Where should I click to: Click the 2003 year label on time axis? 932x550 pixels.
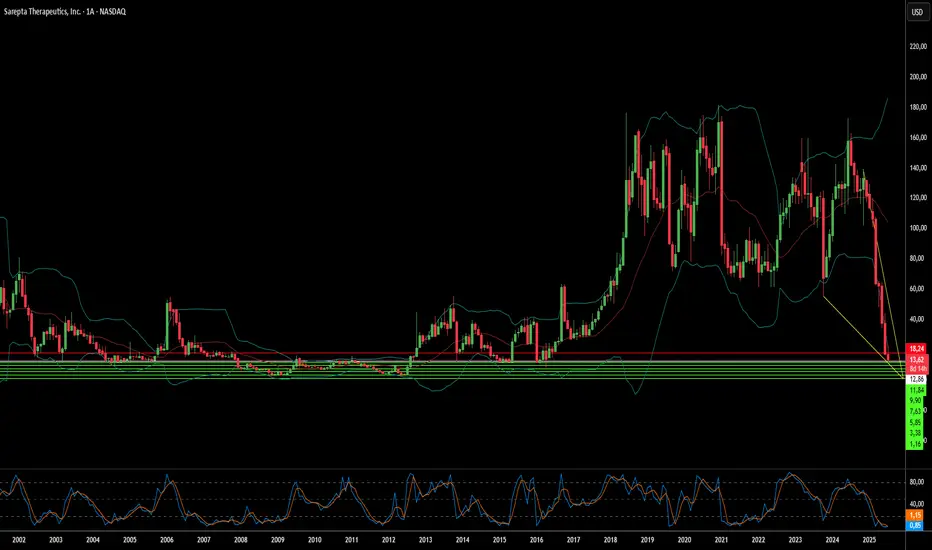56,540
